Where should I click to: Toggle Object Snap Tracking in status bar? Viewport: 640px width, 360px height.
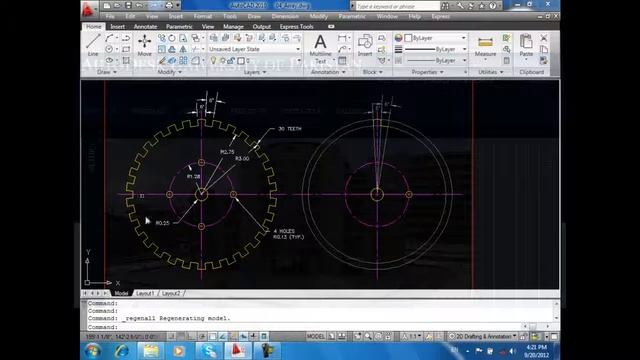[223, 336]
